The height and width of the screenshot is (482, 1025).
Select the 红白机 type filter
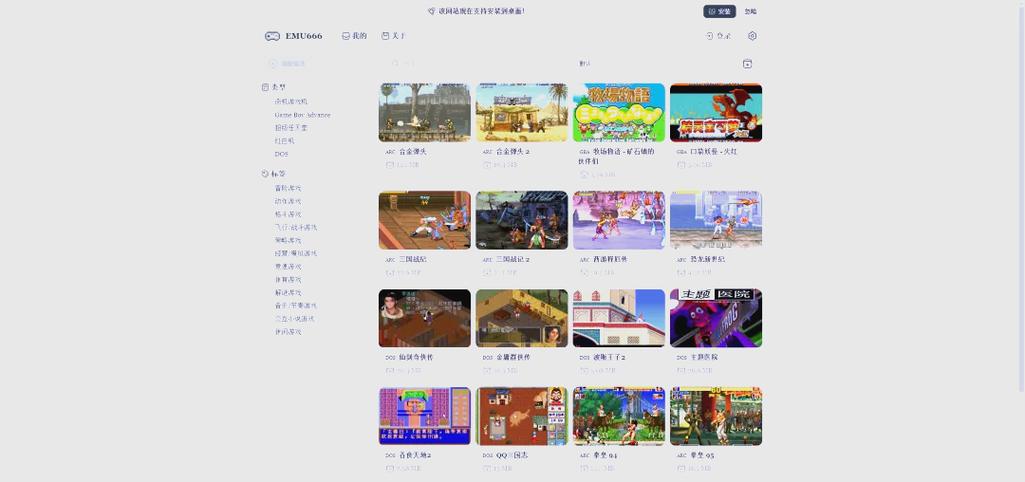pyautogui.click(x=284, y=141)
